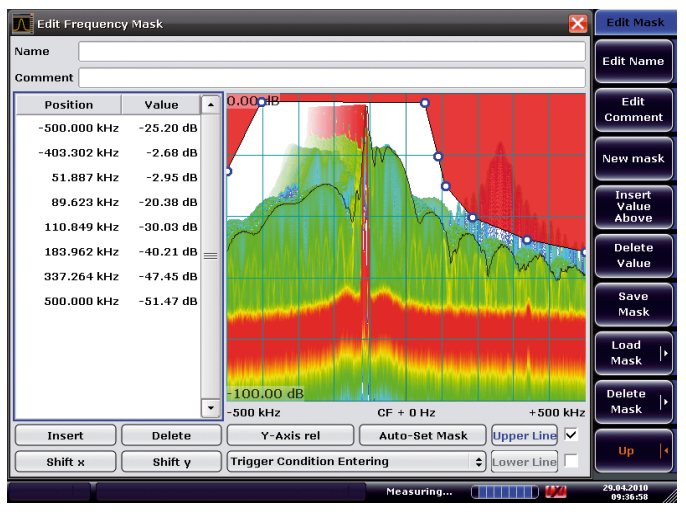Click the -2.68 dB value cell
Viewport: 686px width, 514px height.
(x=172, y=153)
